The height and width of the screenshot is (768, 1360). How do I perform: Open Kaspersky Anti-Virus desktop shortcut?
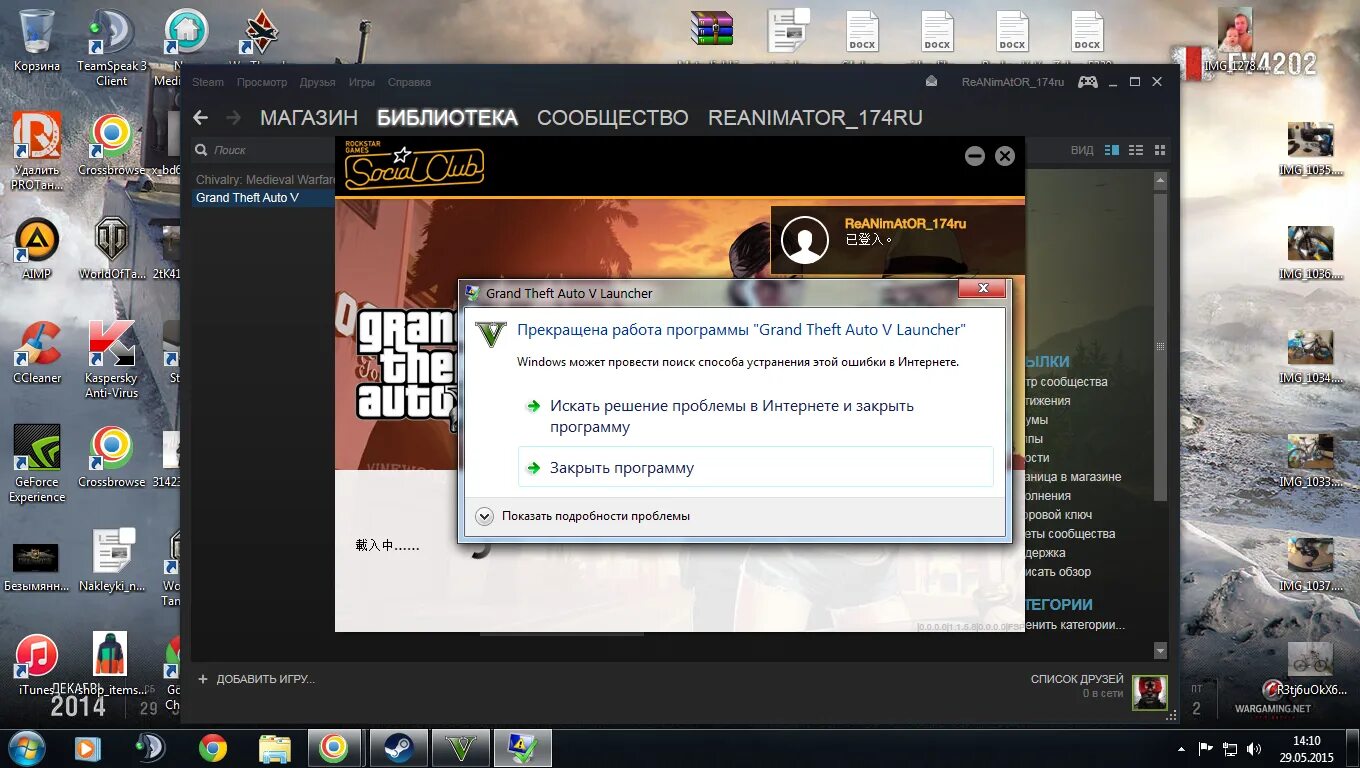point(112,360)
